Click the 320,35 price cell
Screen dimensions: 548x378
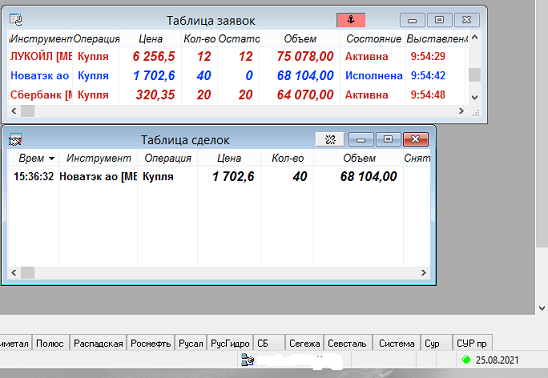coord(155,95)
